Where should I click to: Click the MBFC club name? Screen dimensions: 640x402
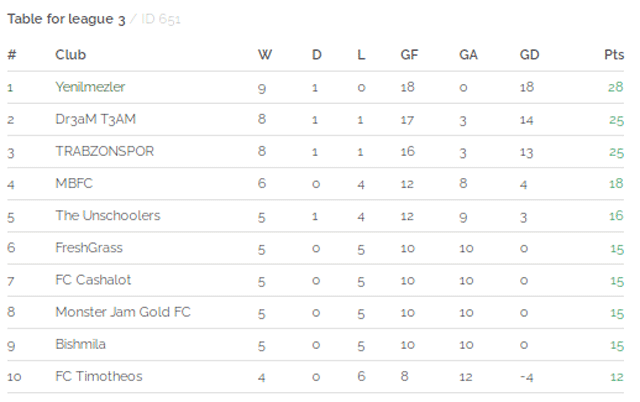74,183
